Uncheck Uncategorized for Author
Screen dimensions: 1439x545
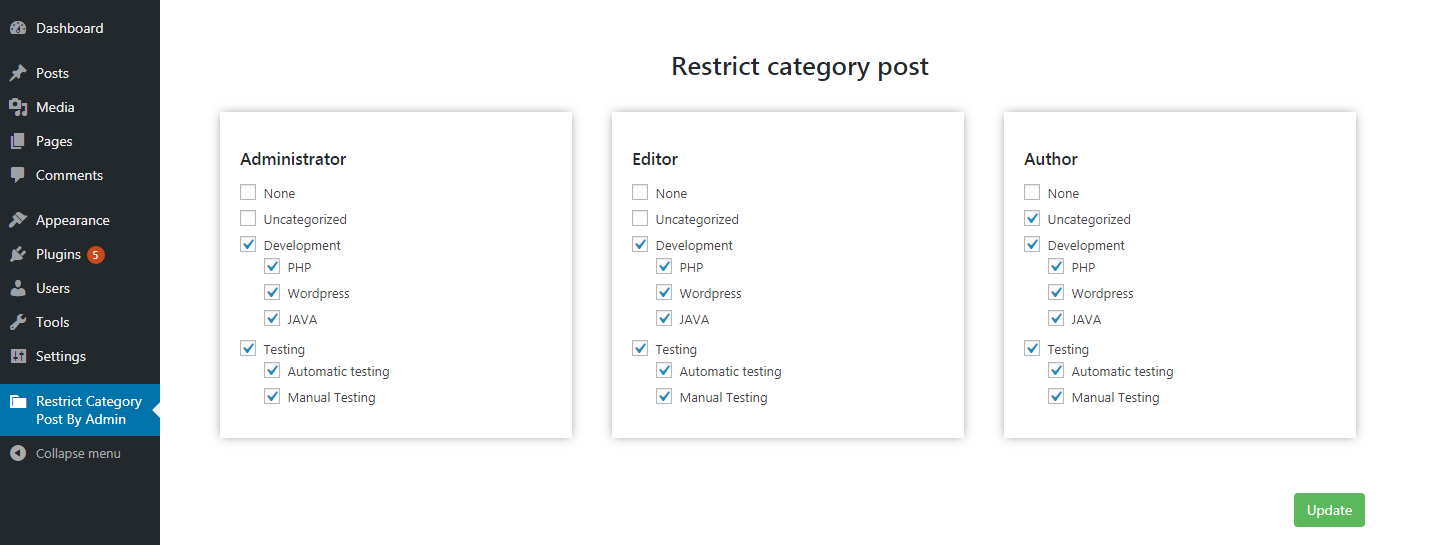pos(1032,218)
